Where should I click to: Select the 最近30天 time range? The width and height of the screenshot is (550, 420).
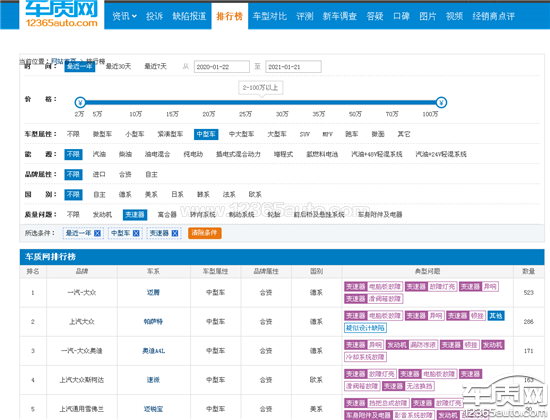118,66
